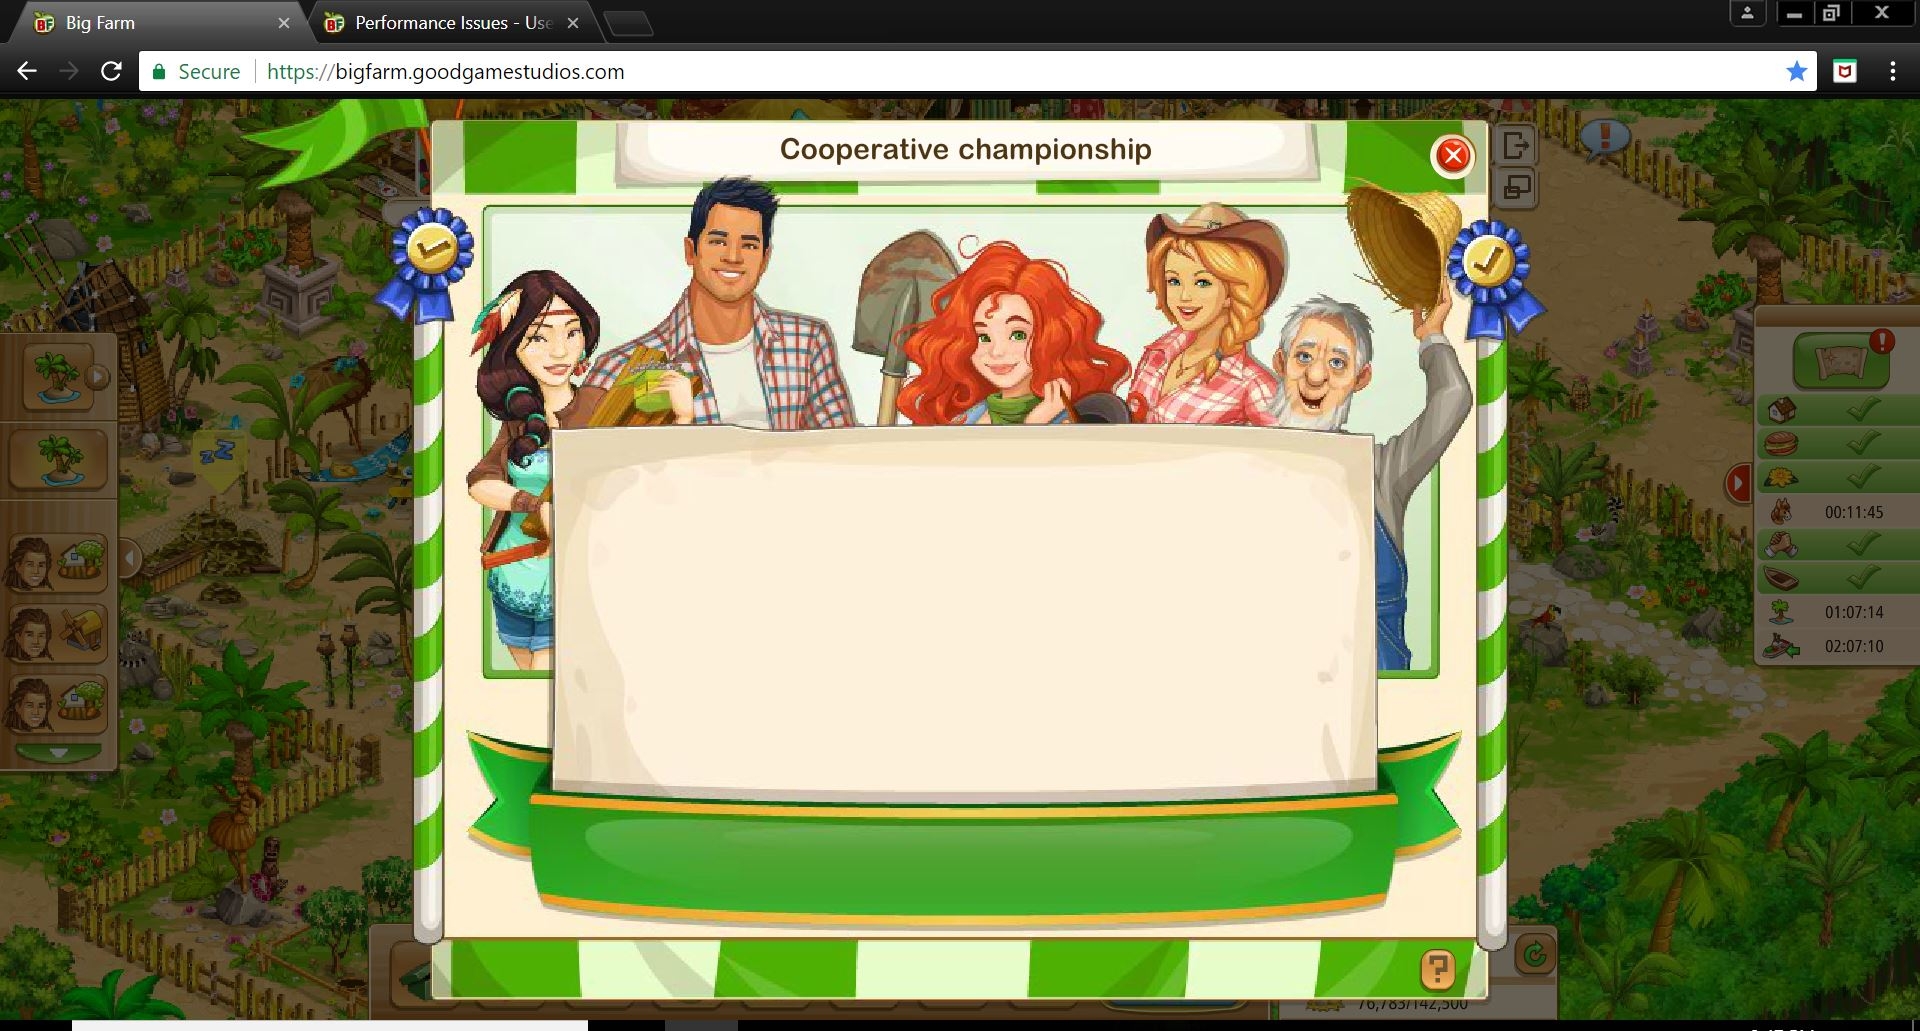Open the Chrome user profile button
This screenshot has height=1031, width=1920.
coord(1747,13)
